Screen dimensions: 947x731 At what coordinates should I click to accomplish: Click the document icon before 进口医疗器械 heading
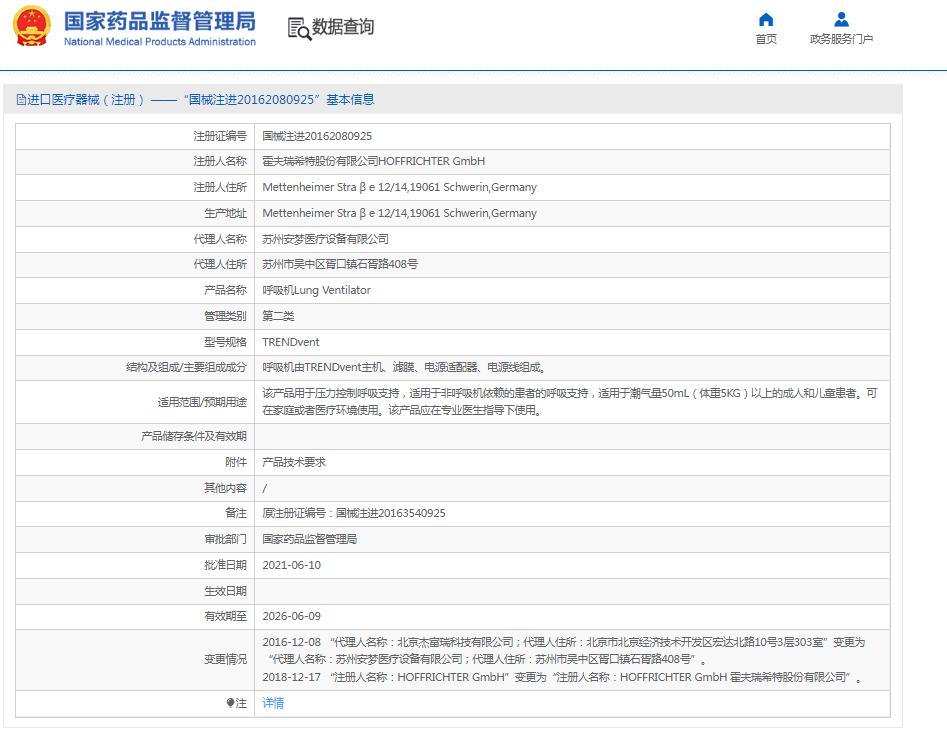pyautogui.click(x=20, y=99)
